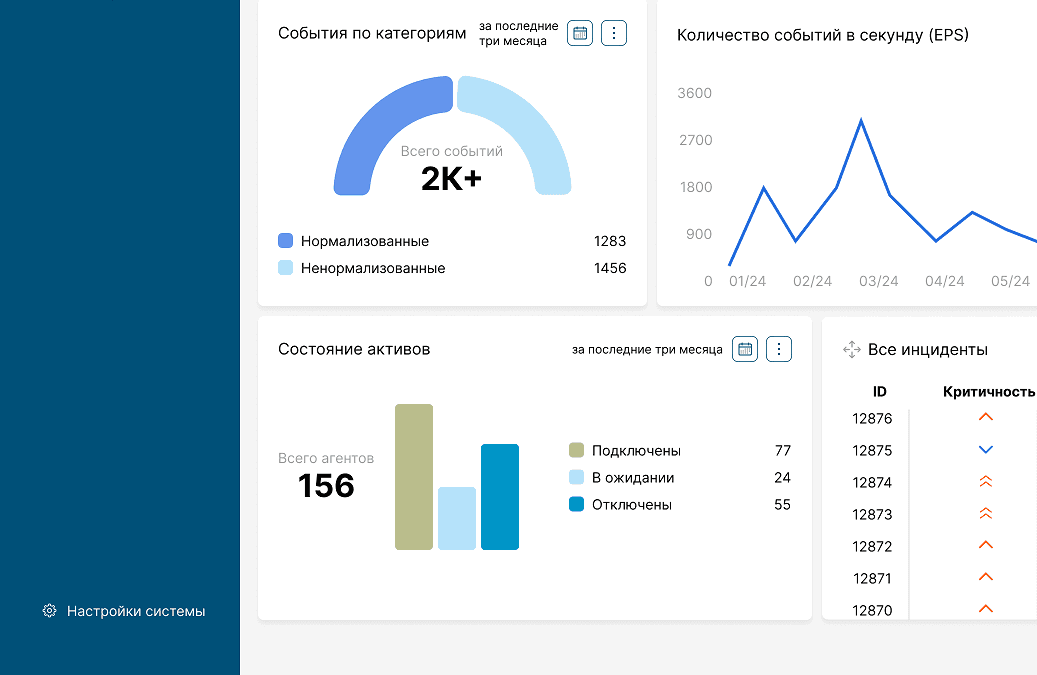Click criticality arrow icon for incident 12876
This screenshot has width=1037, height=675.
(x=985, y=417)
